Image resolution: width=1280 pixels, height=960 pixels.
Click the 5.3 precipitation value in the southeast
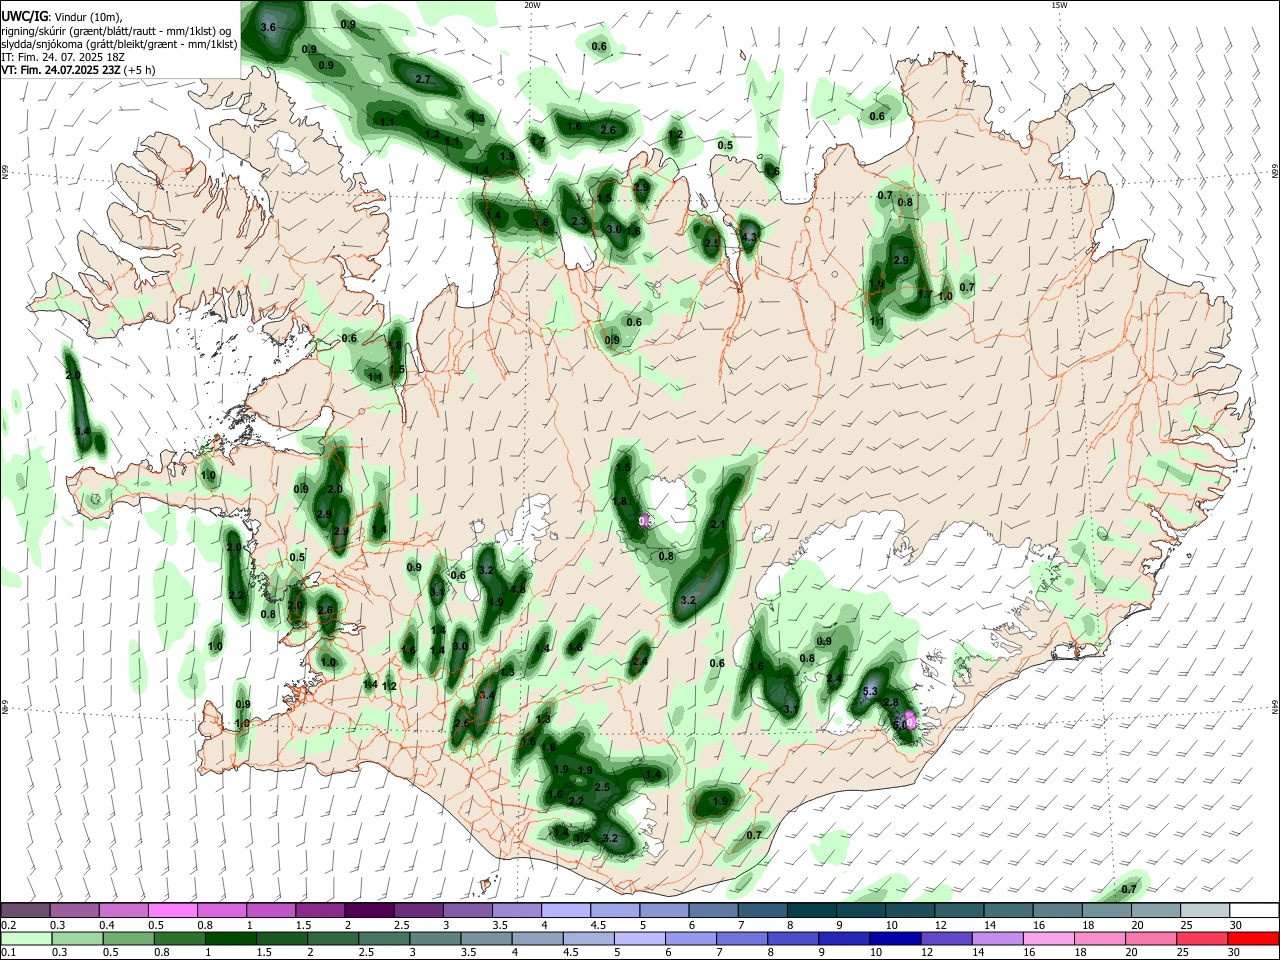pyautogui.click(x=869, y=692)
